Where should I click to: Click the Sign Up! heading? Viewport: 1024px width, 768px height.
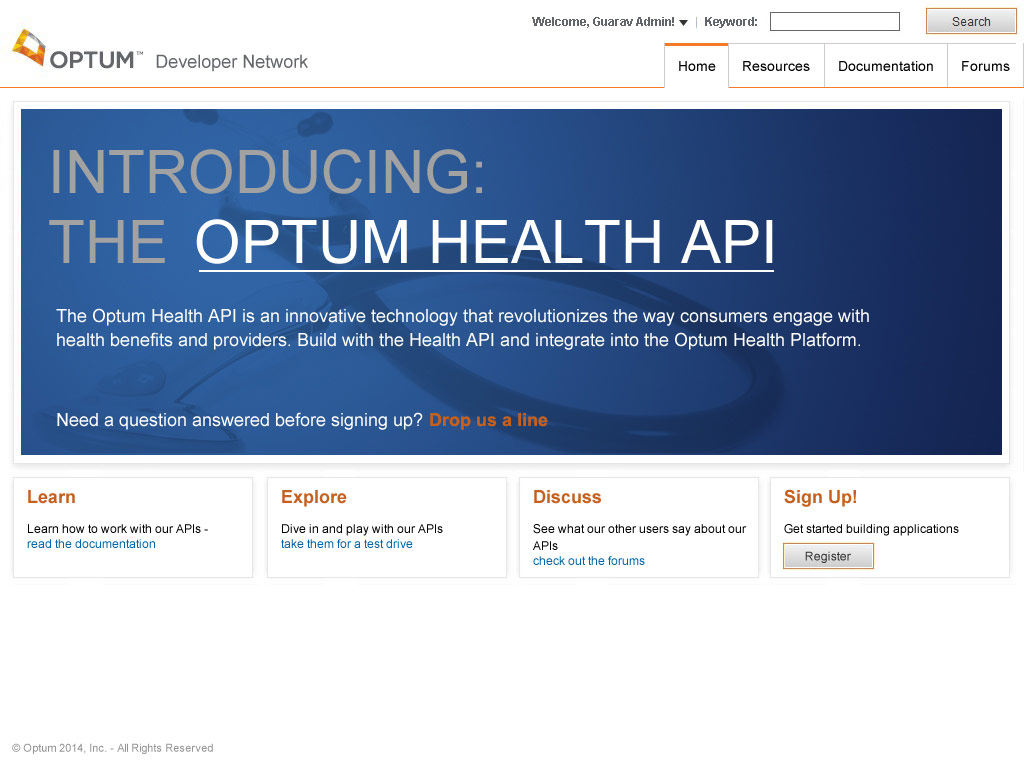(x=820, y=497)
